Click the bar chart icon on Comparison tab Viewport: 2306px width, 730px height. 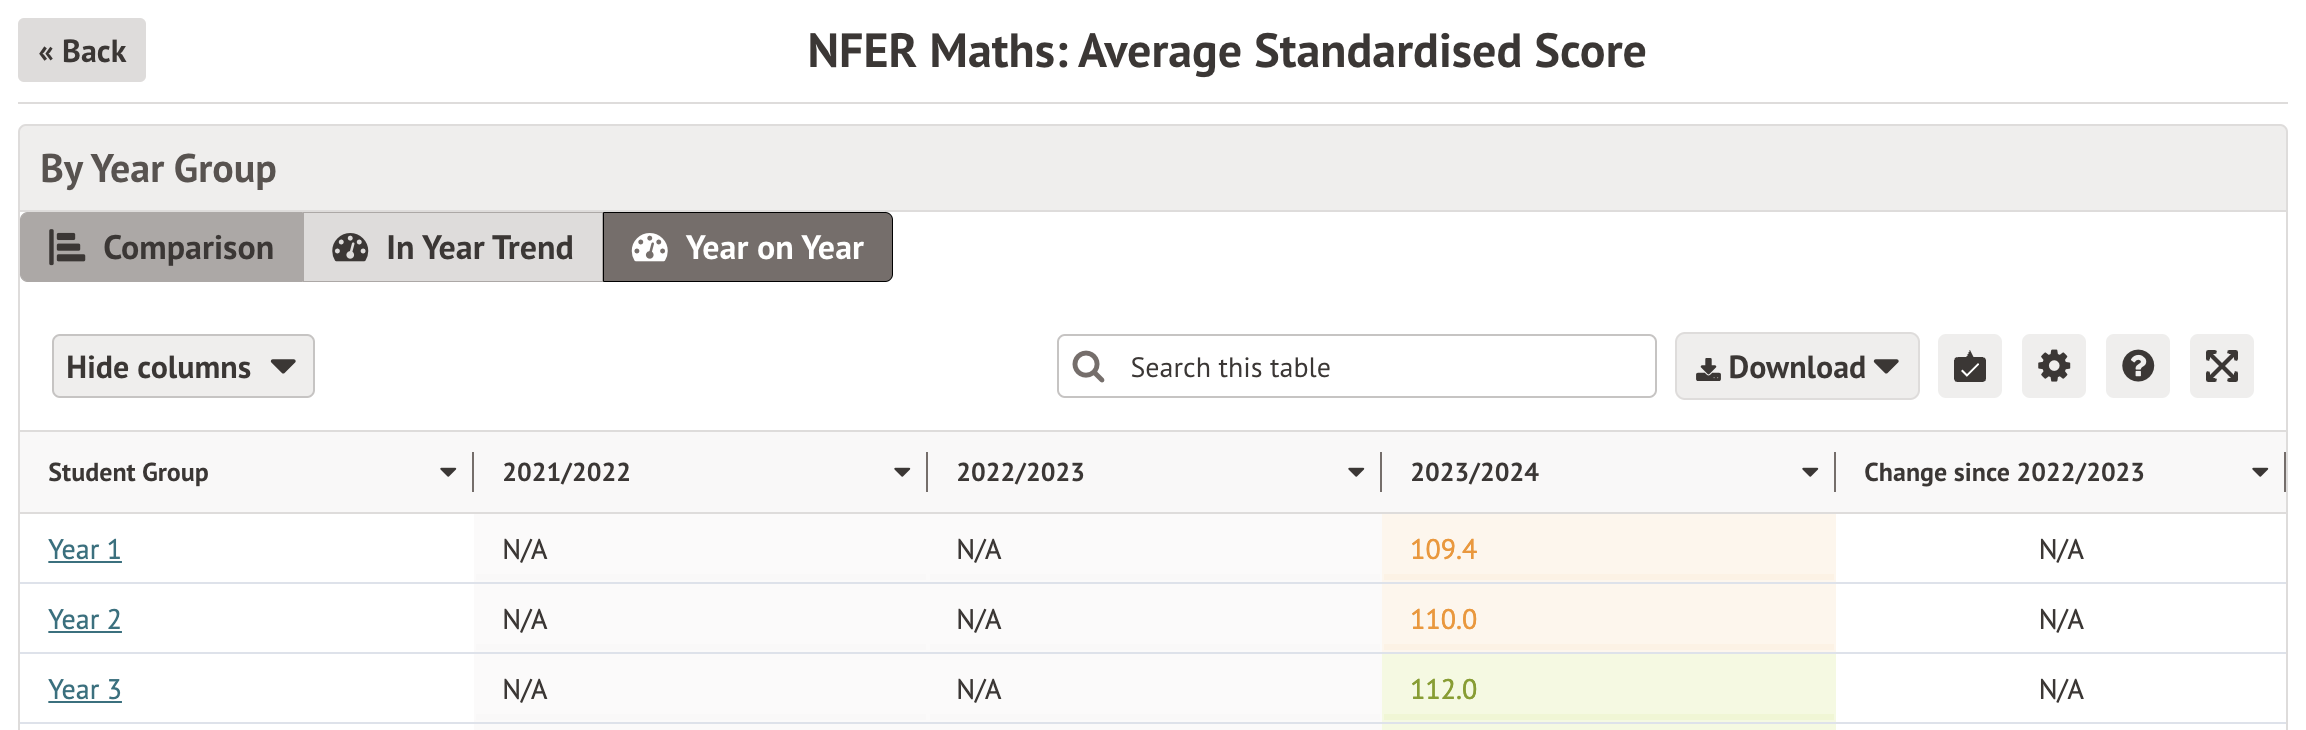pos(67,248)
